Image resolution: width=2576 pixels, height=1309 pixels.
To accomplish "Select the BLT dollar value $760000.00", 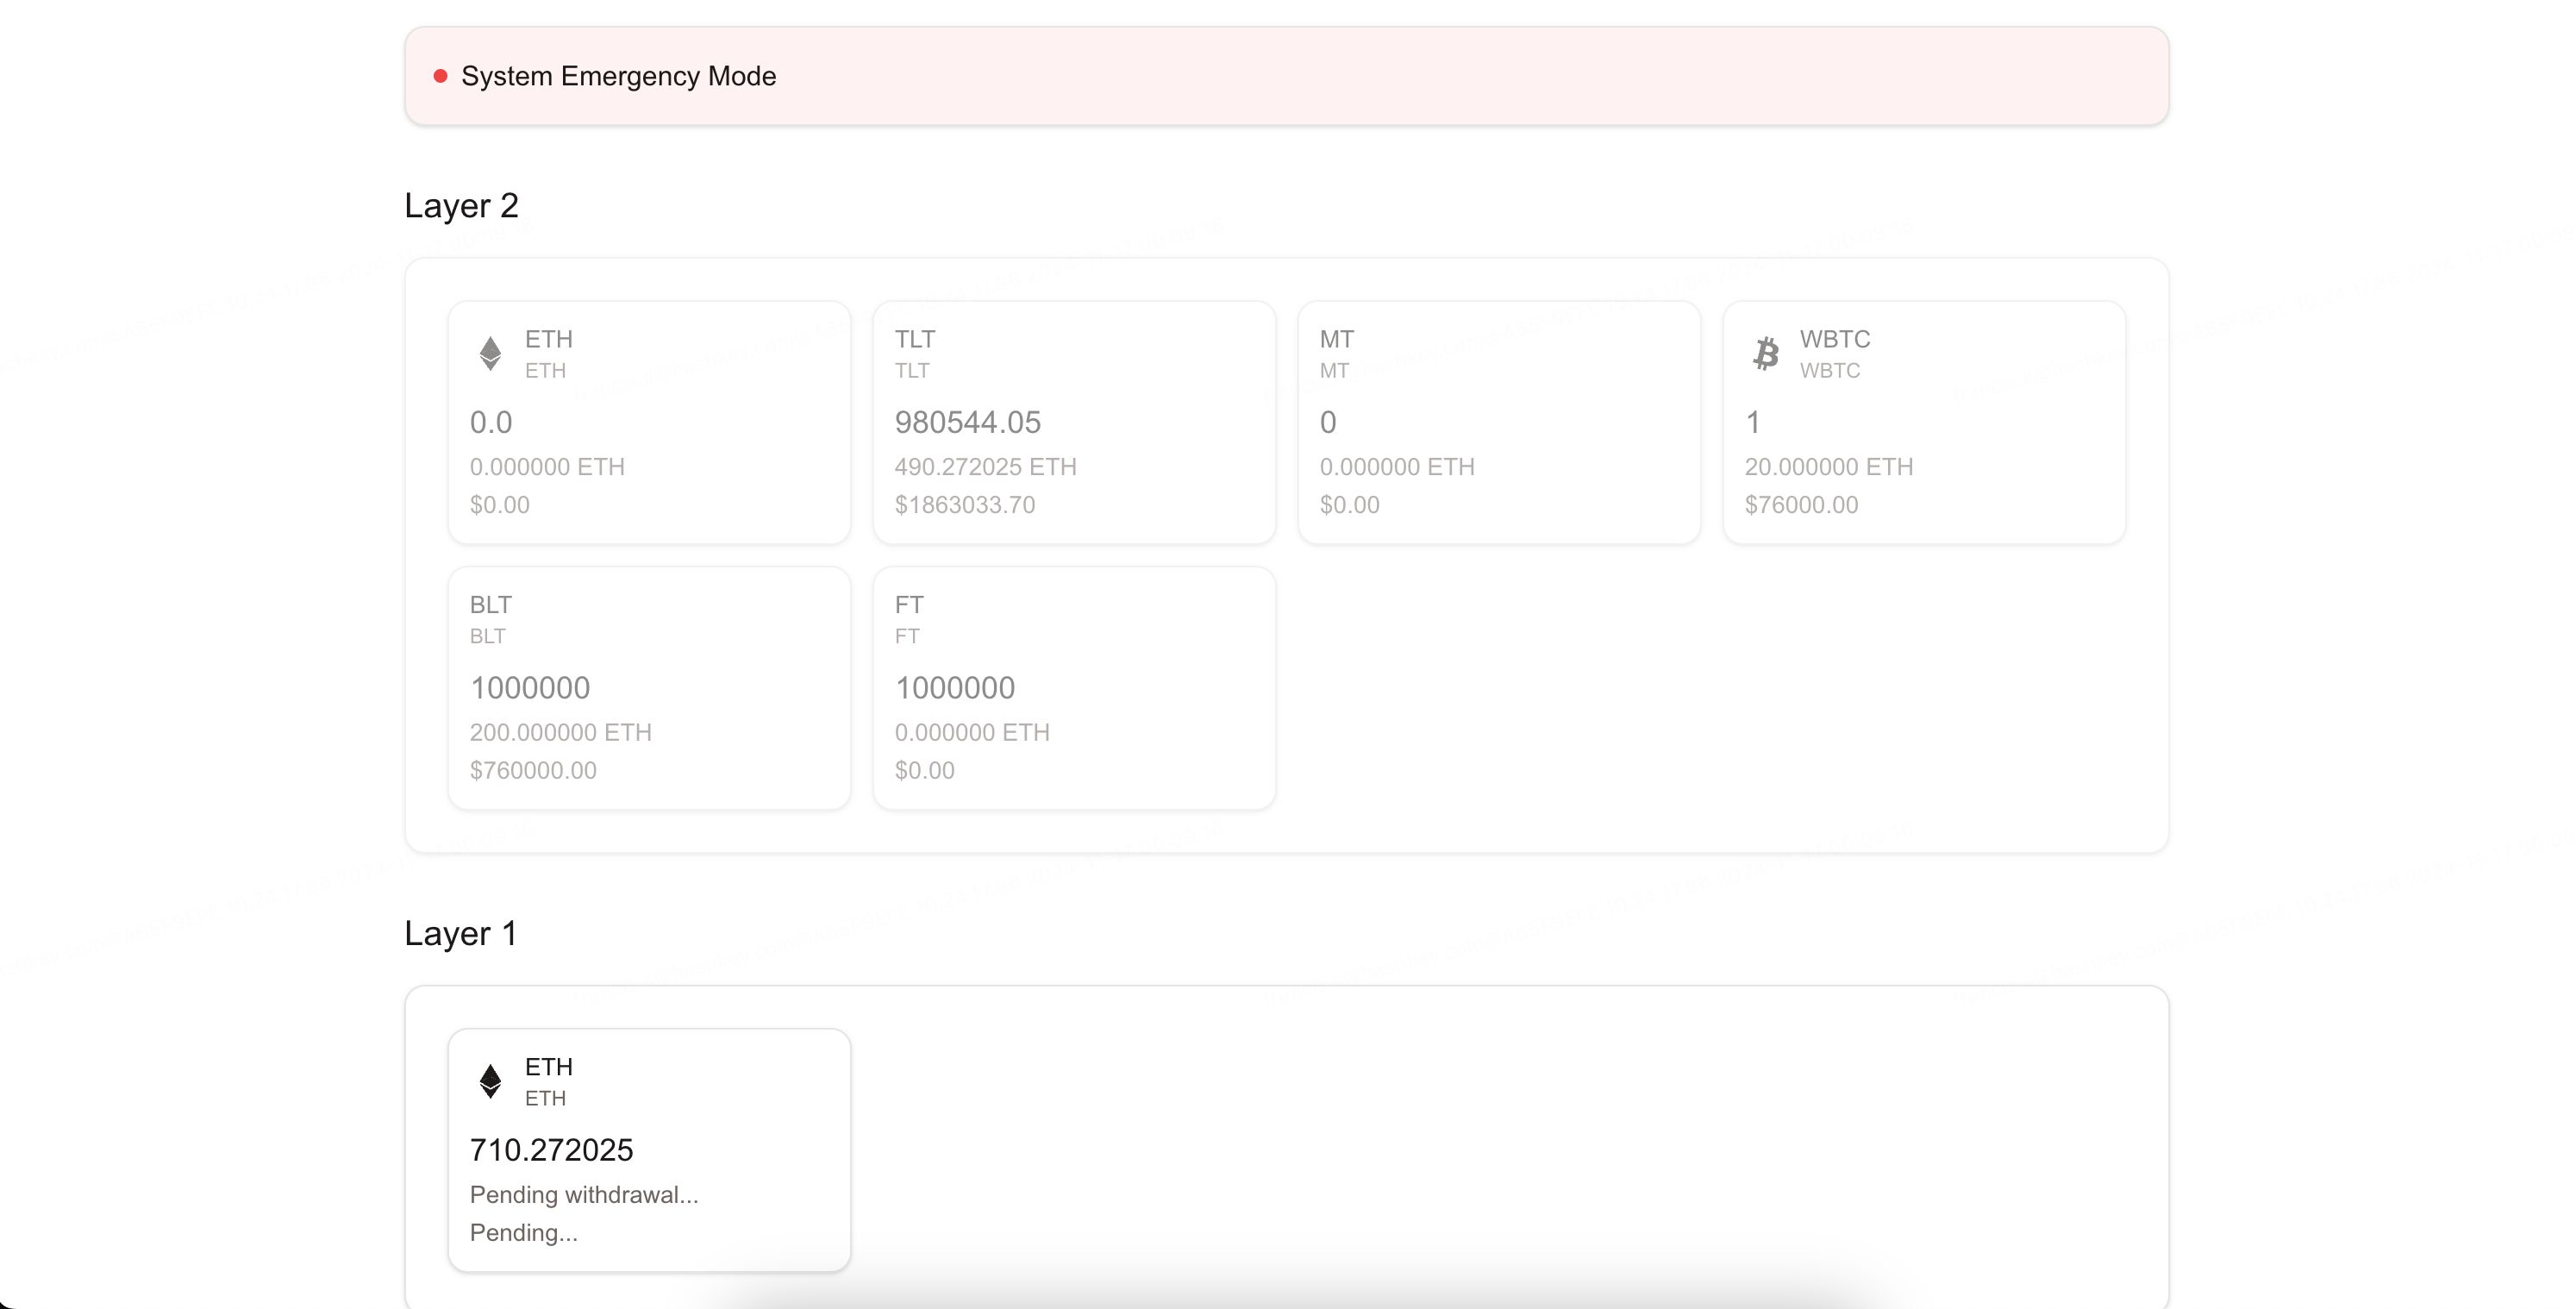I will click(533, 771).
